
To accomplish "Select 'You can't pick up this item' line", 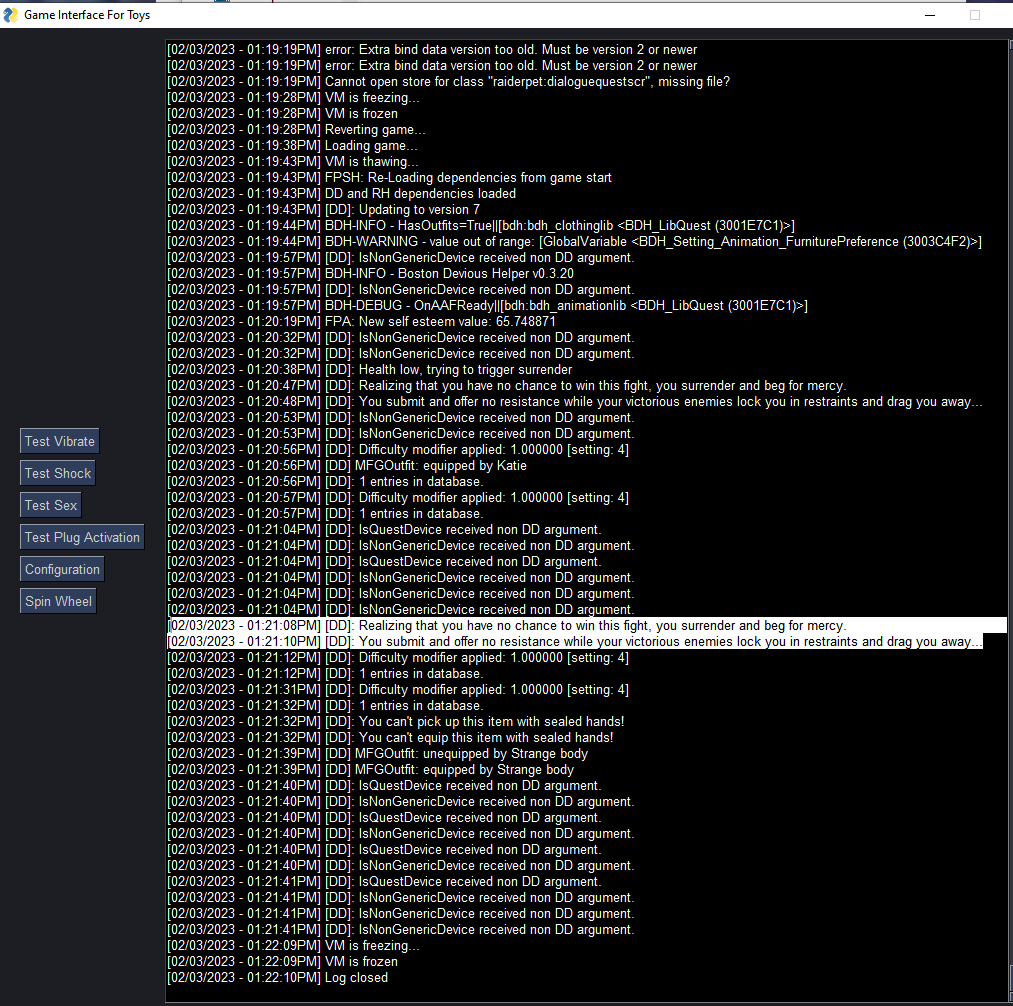I will (x=396, y=721).
